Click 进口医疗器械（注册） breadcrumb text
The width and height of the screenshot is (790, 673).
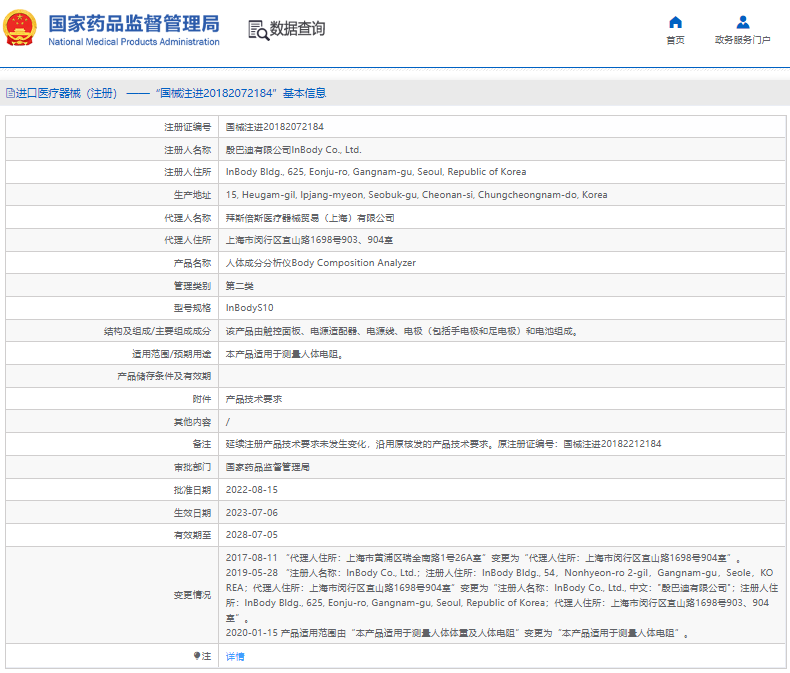coord(67,93)
